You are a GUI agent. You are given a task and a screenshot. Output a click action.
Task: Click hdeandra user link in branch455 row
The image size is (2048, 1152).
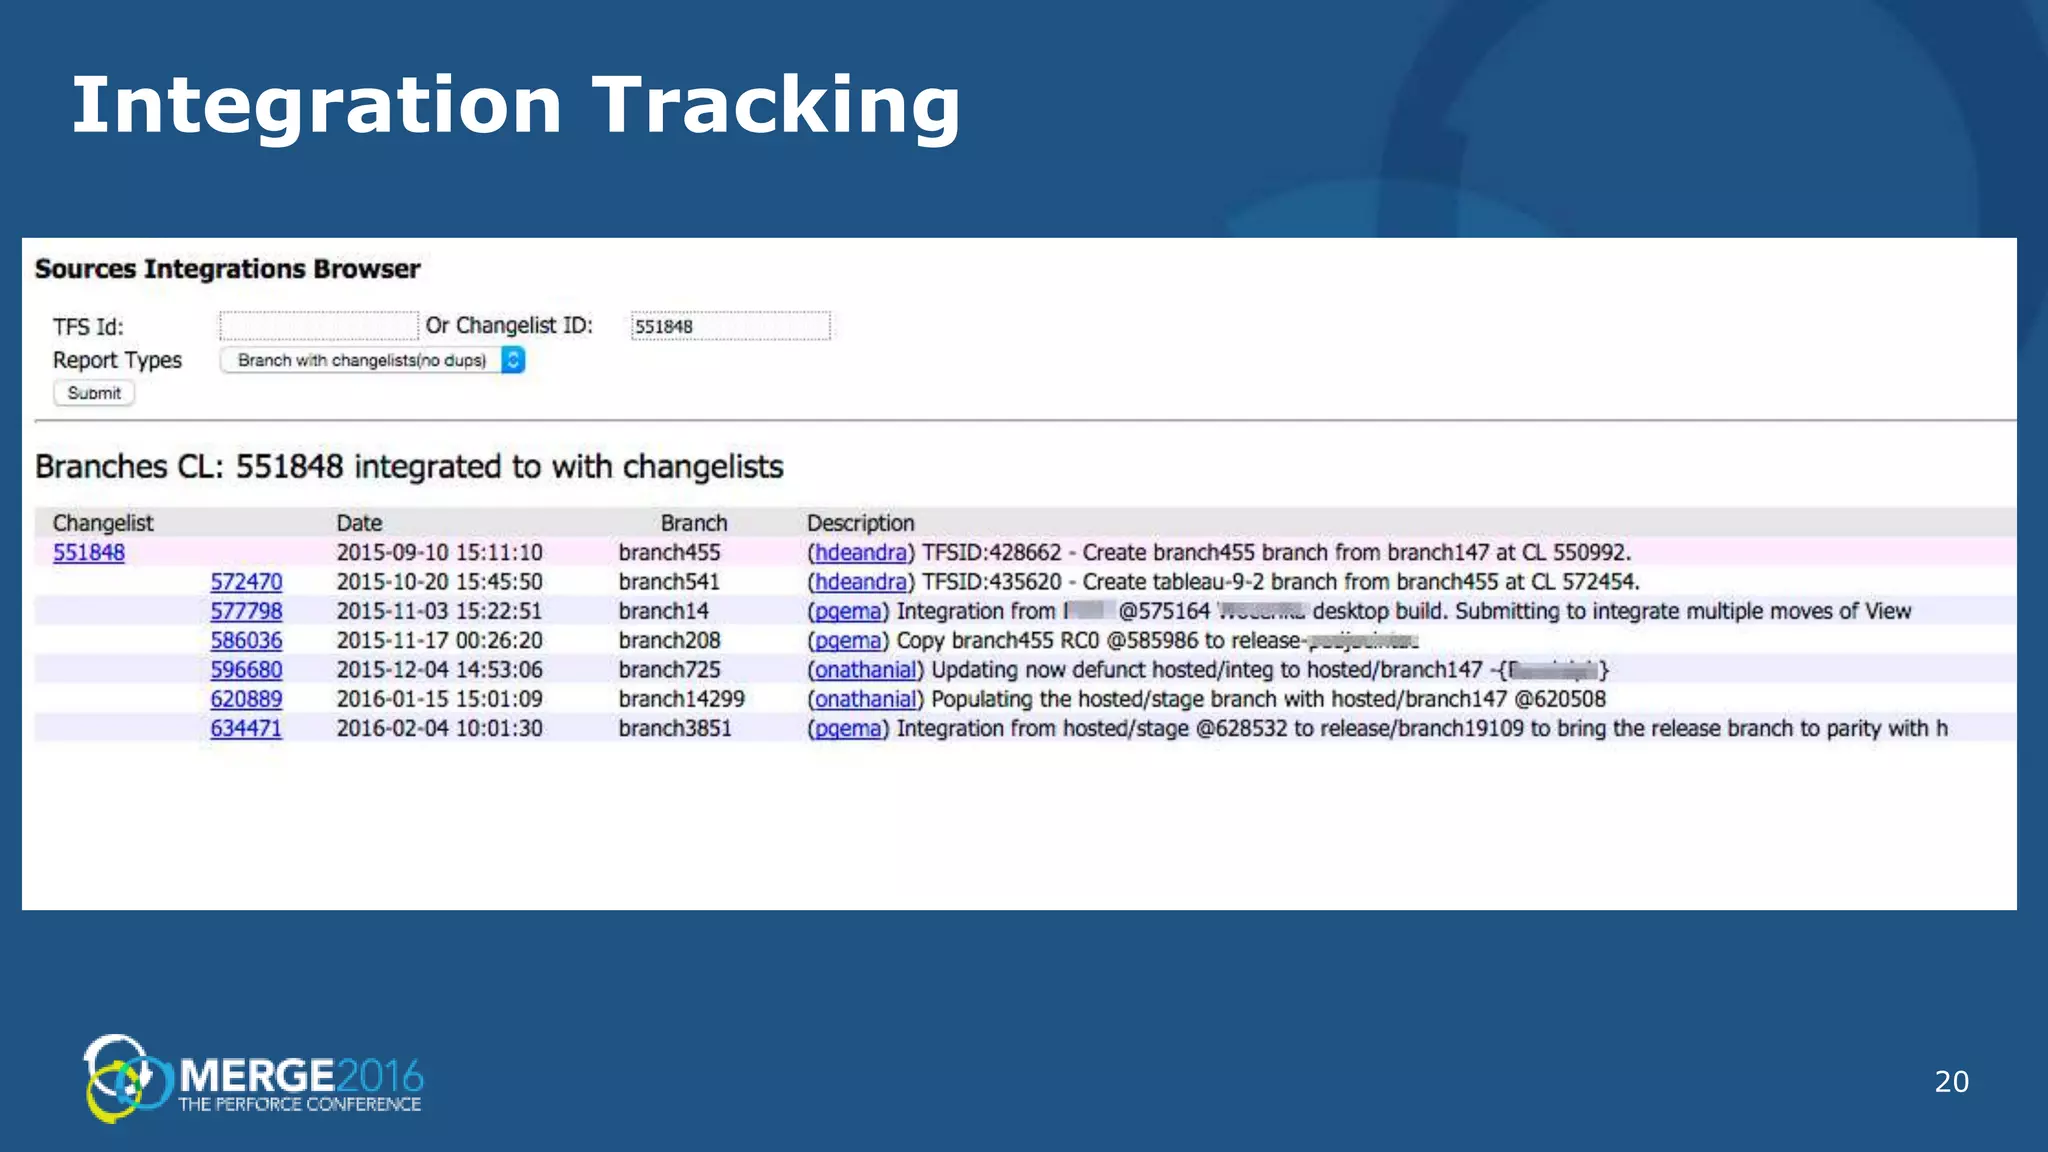(x=860, y=552)
